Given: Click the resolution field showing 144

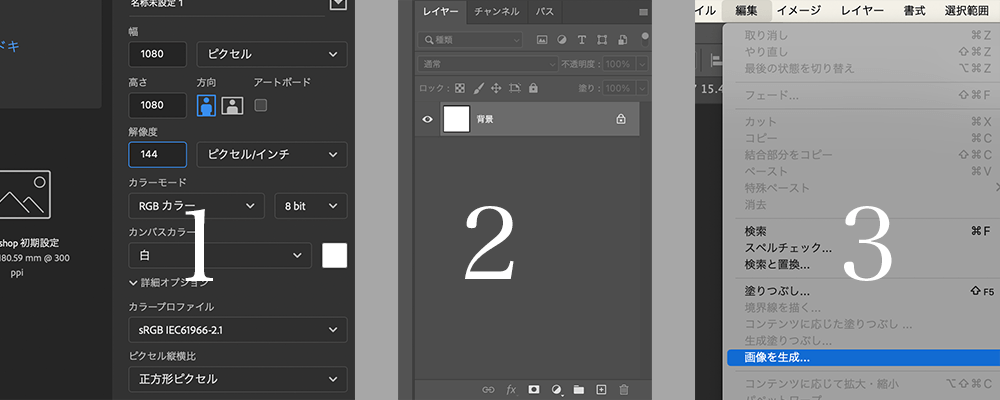Looking at the screenshot, I should pos(157,155).
